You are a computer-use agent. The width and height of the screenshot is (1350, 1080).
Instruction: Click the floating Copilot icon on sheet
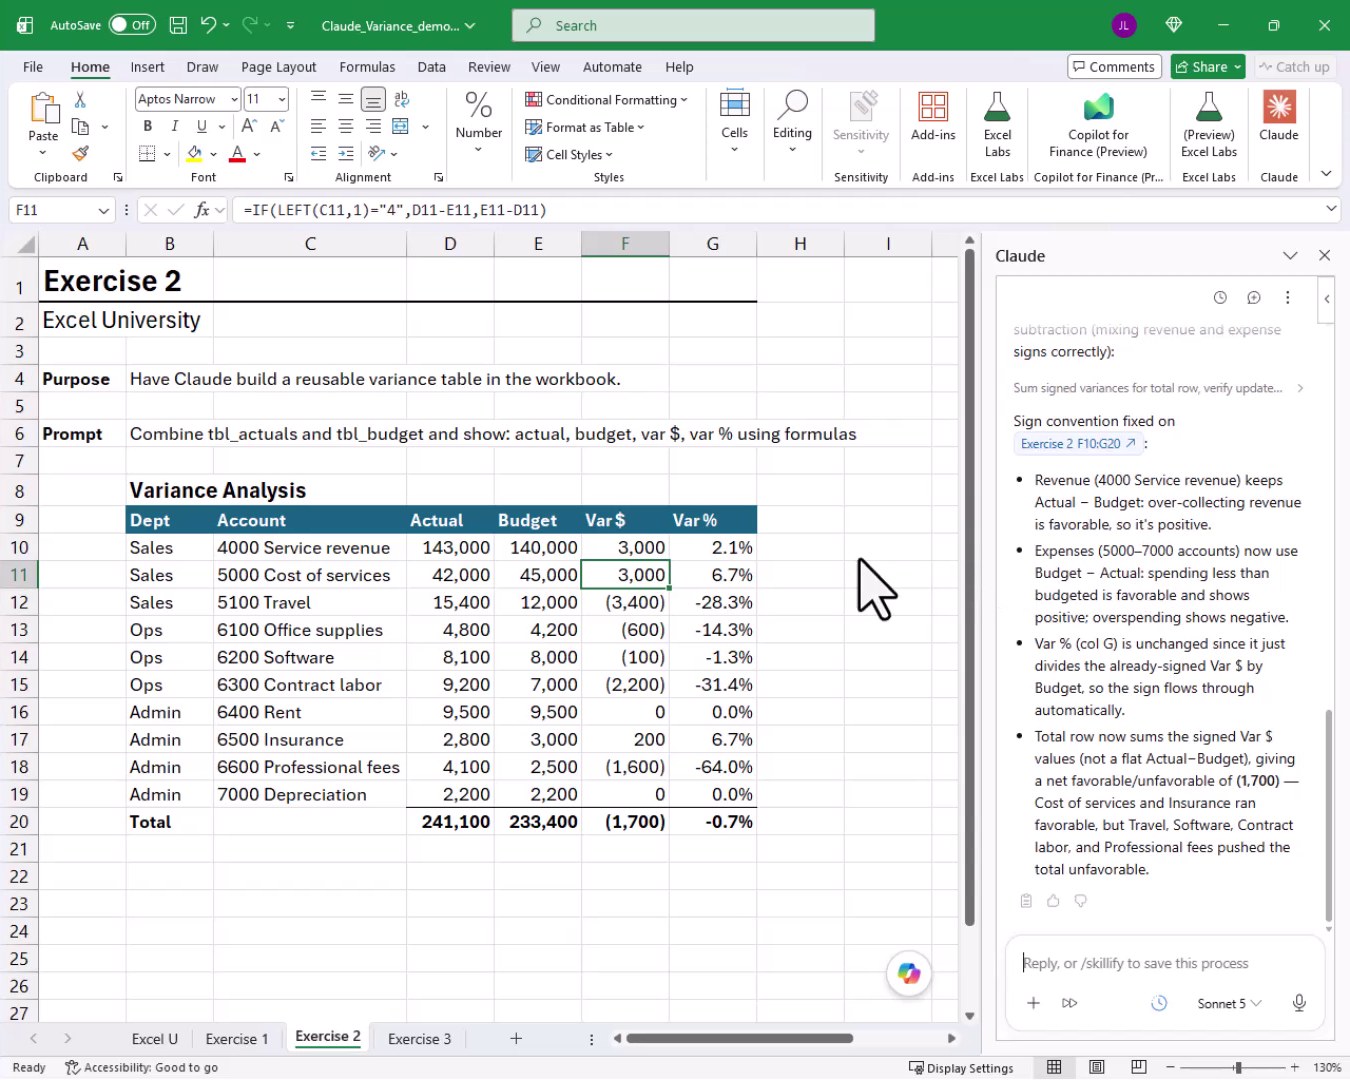pyautogui.click(x=909, y=973)
